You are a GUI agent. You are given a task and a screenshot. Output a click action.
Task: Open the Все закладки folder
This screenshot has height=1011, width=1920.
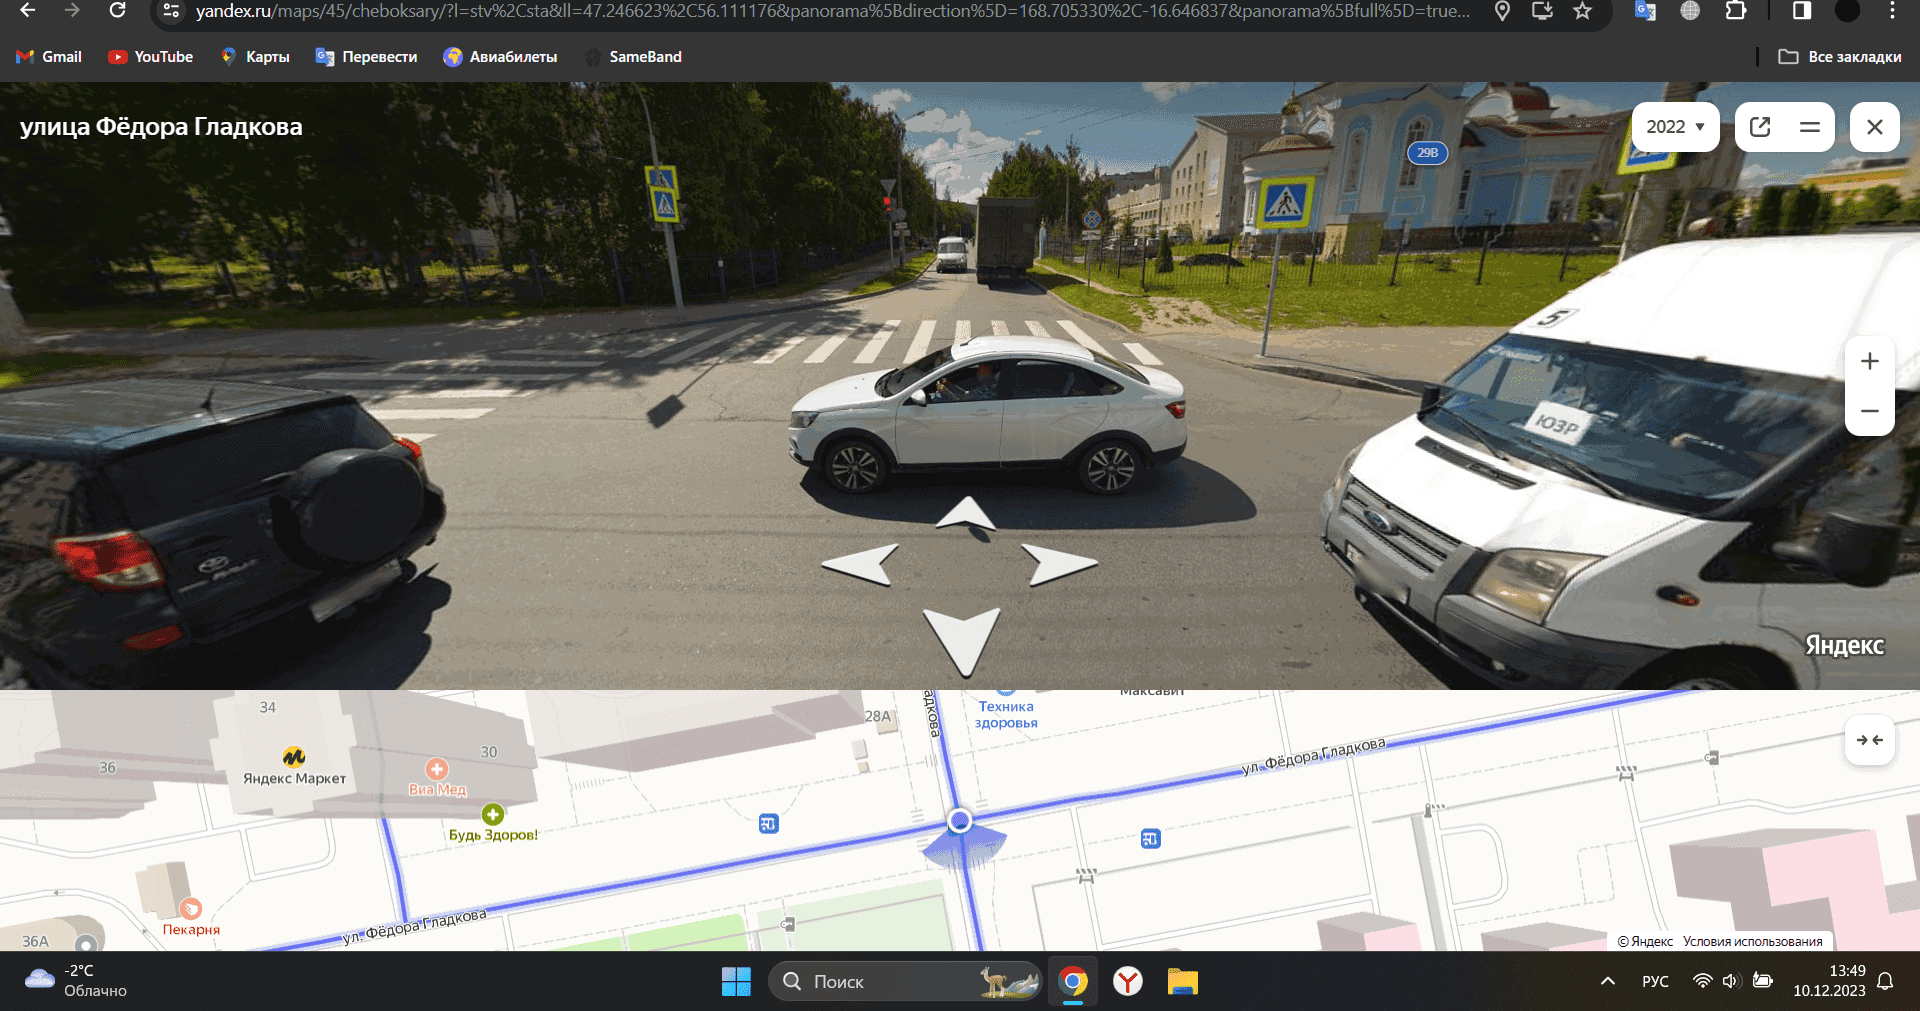(1840, 57)
